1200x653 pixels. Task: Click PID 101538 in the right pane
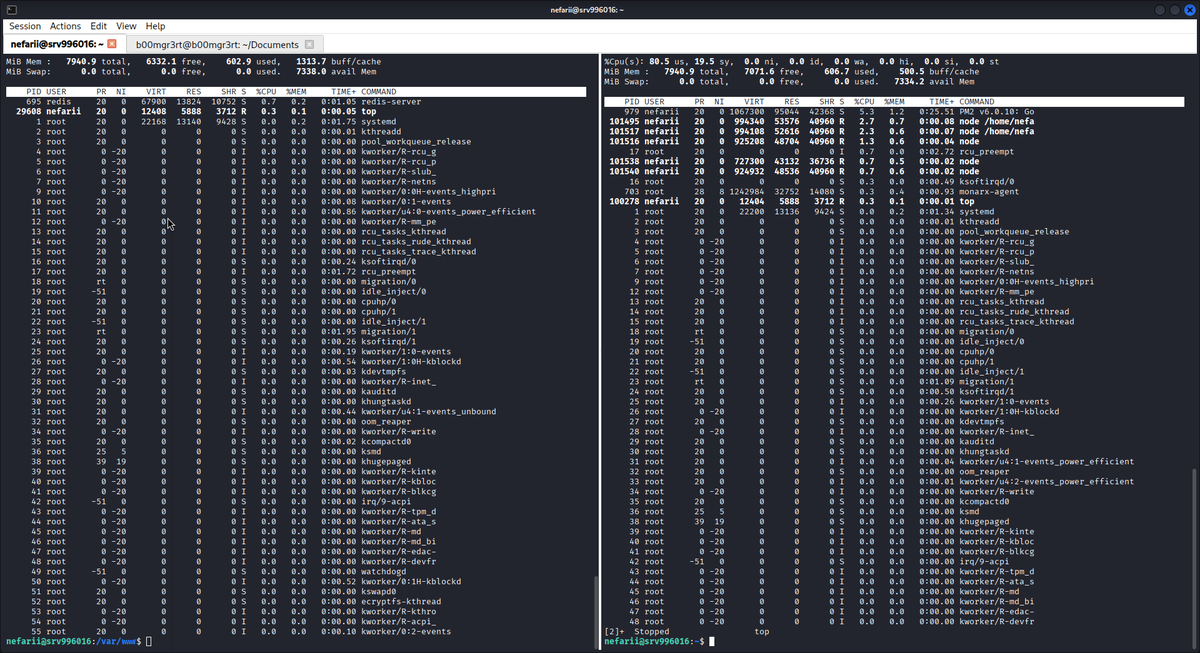[623, 162]
